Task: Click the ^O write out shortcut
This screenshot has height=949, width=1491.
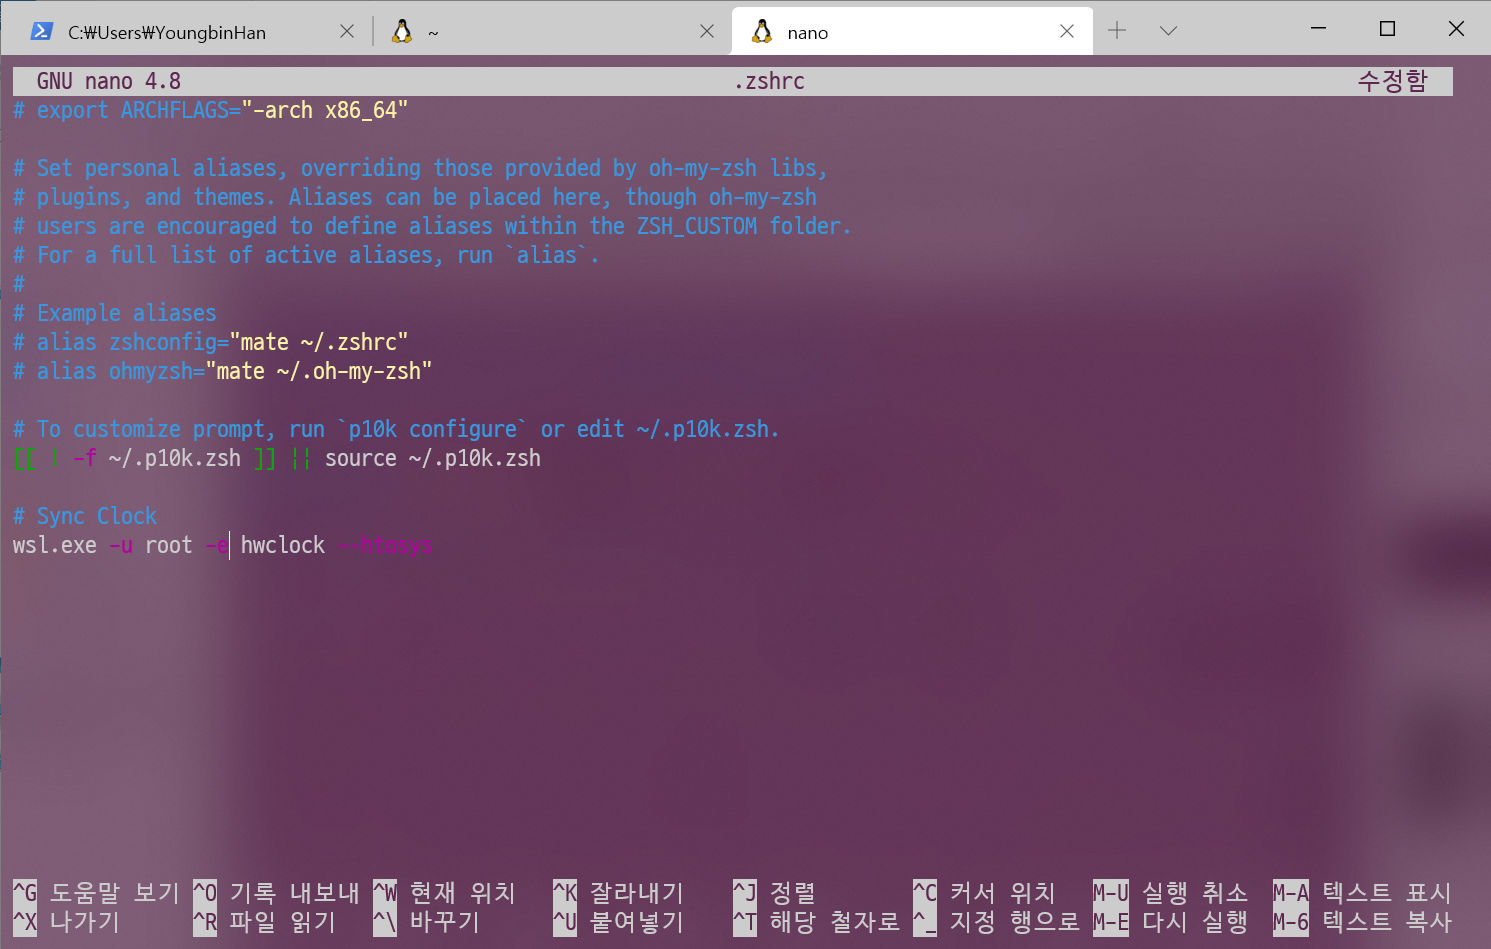Action: (205, 892)
